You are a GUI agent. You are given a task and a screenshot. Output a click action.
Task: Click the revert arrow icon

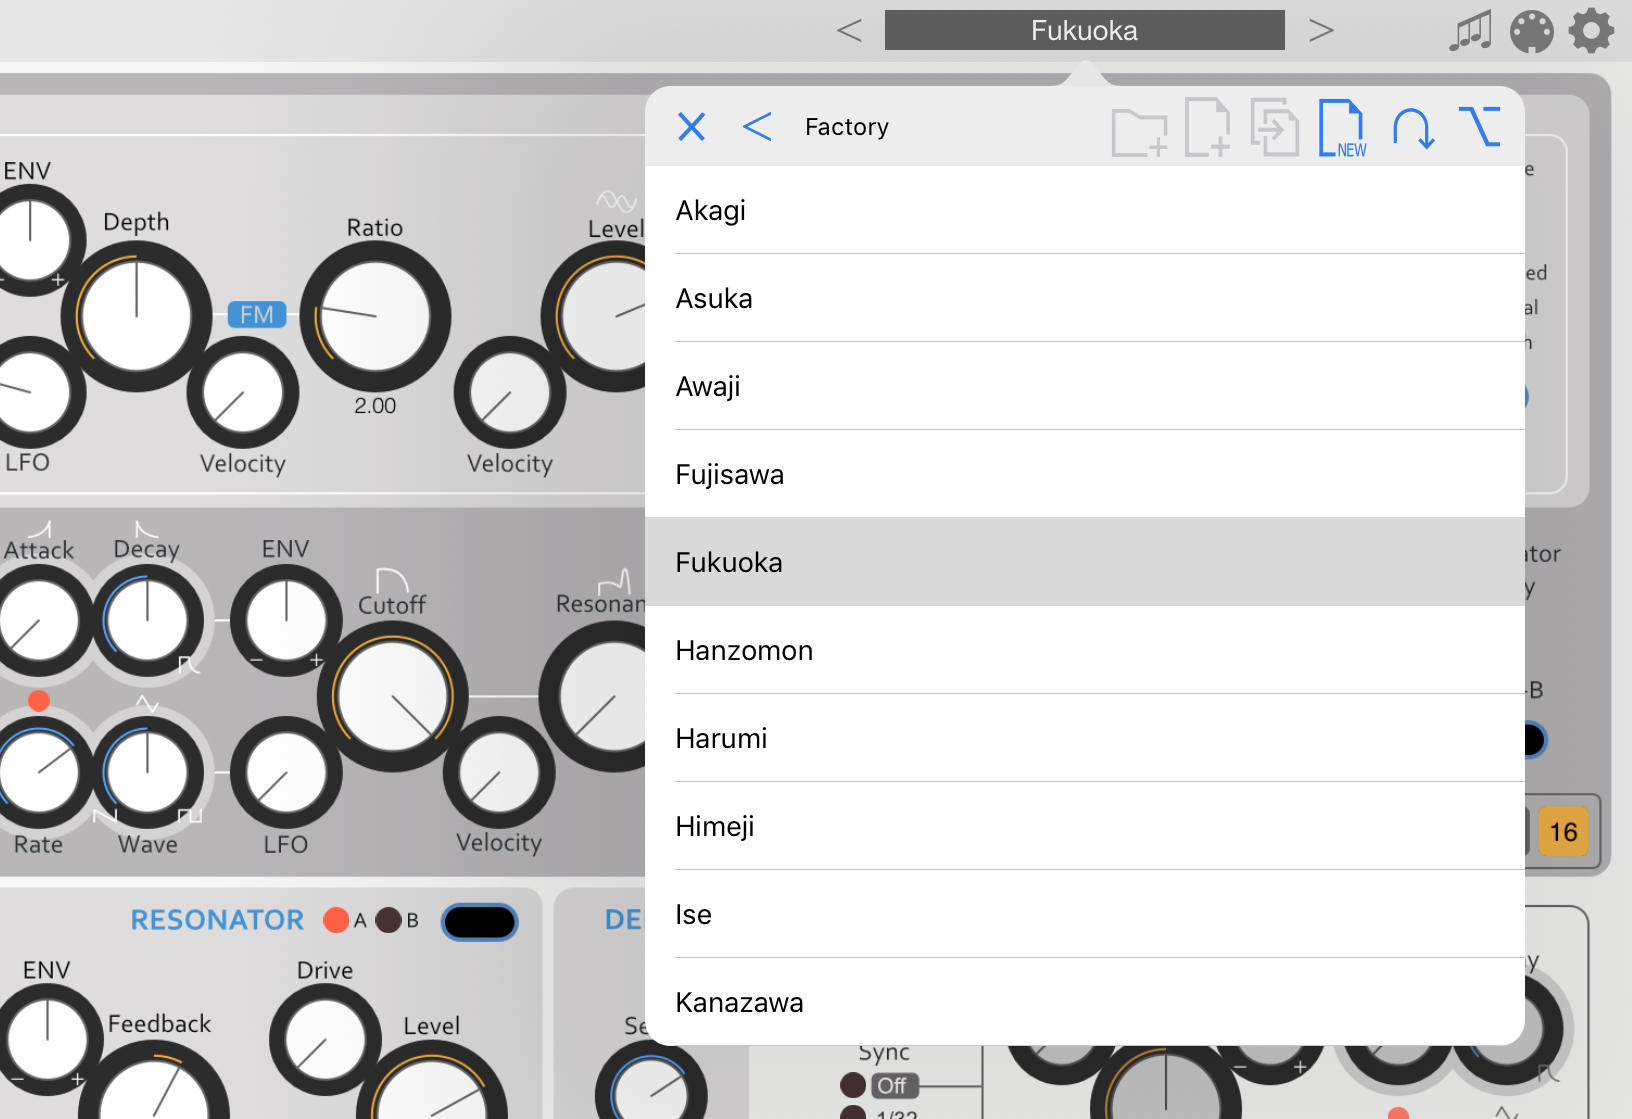tap(1413, 129)
